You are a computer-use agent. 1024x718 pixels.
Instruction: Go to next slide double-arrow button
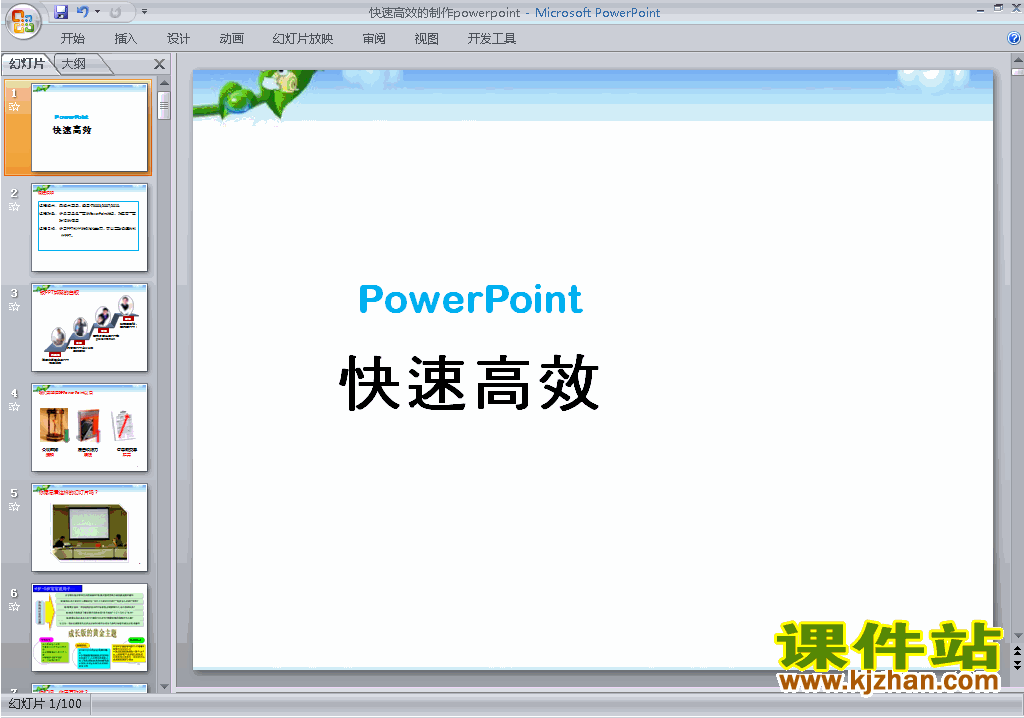pyautogui.click(x=1017, y=664)
